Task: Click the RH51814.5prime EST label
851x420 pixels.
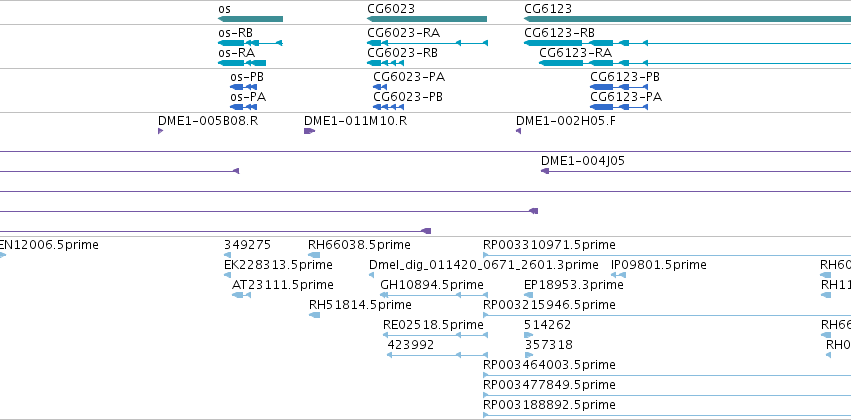Action: coord(360,305)
